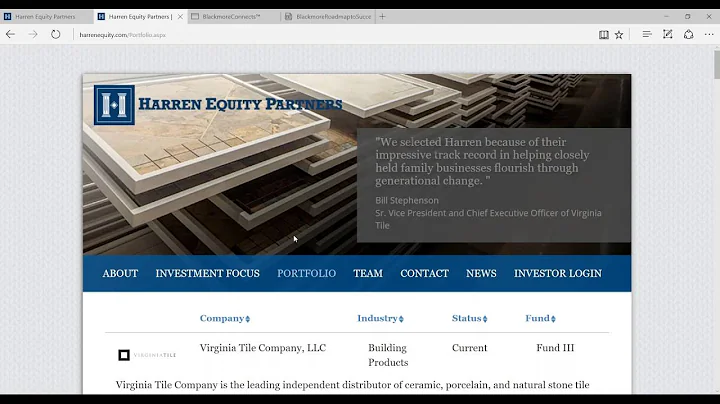Open reading view book icon
The image size is (720, 404).
point(603,34)
